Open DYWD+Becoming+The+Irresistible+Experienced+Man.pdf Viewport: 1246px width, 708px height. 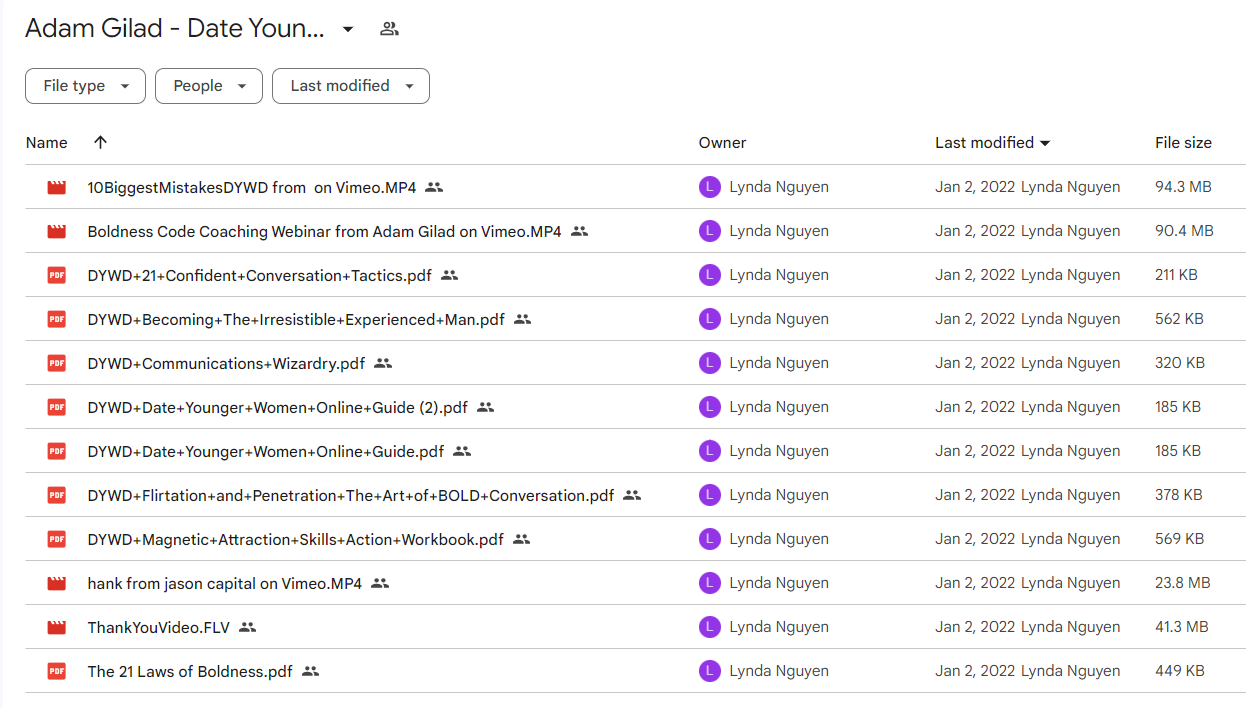(x=296, y=319)
